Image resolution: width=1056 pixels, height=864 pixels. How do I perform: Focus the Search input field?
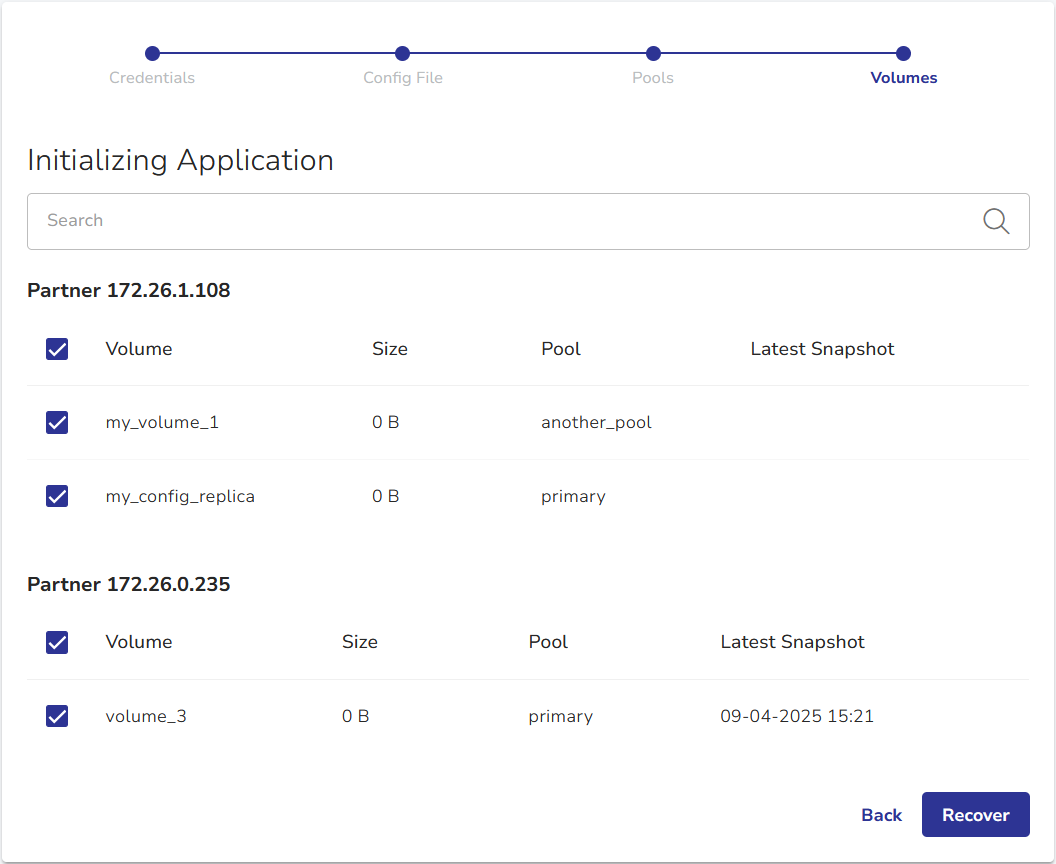[500, 221]
